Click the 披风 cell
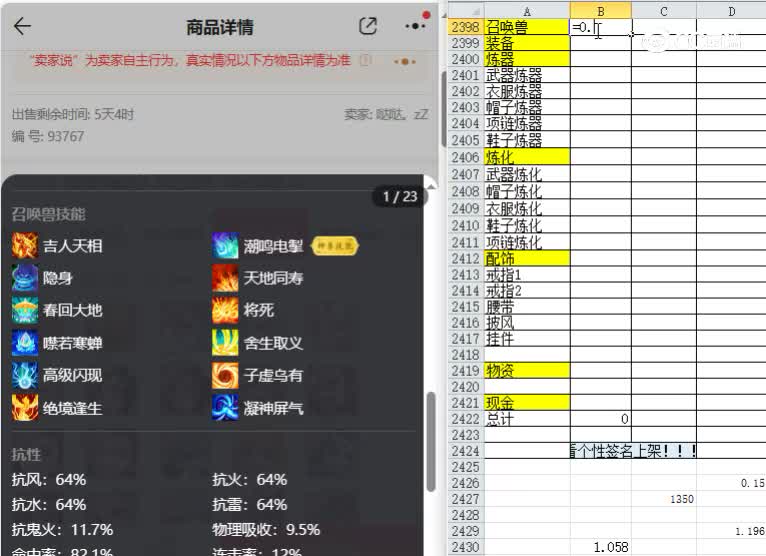The width and height of the screenshot is (766, 556). (x=527, y=322)
